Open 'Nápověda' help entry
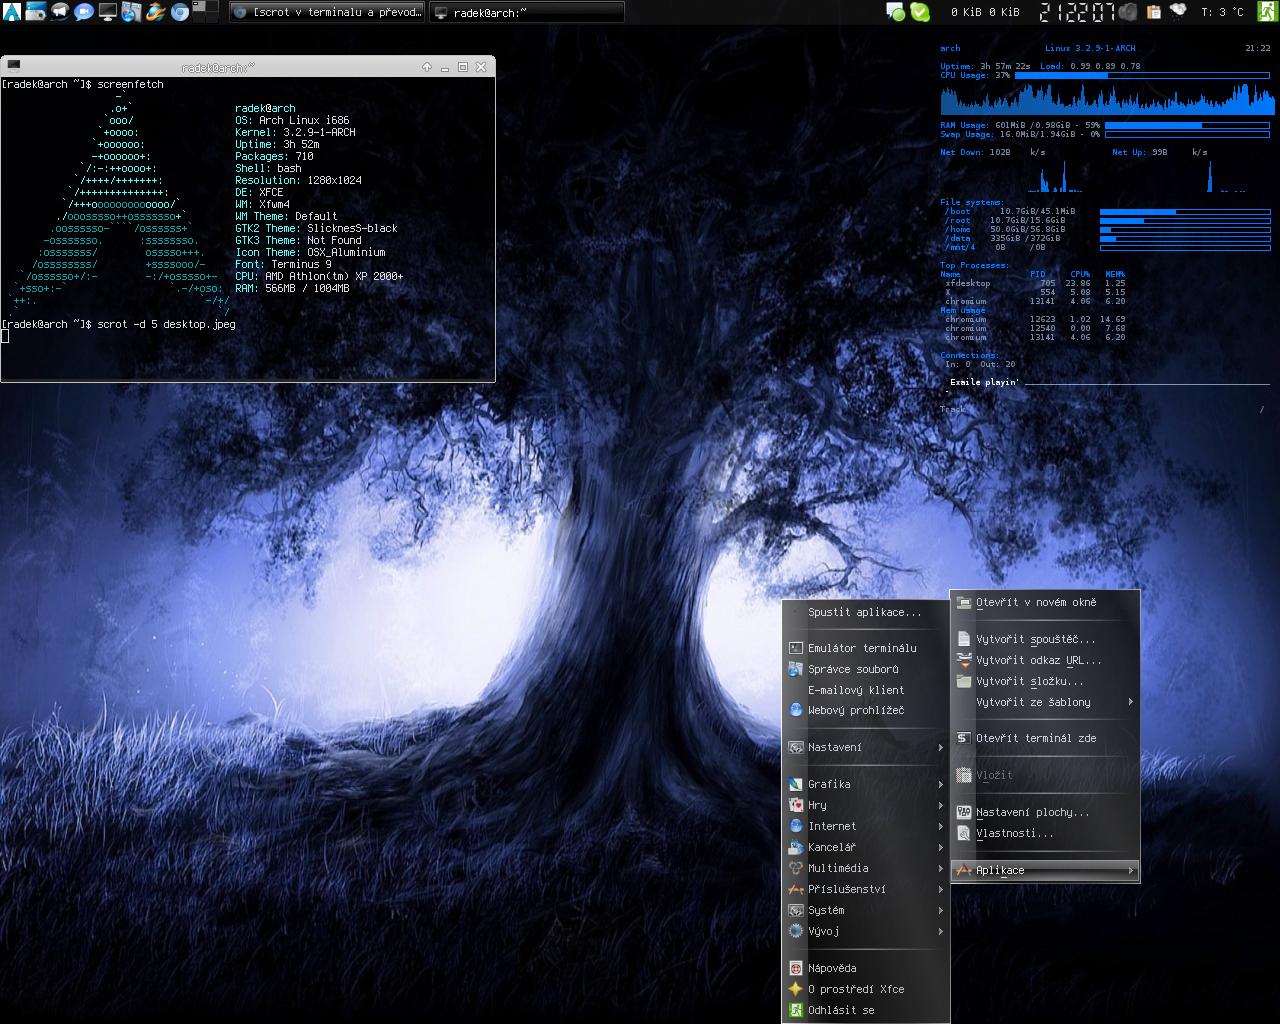The image size is (1280, 1024). [x=864, y=968]
